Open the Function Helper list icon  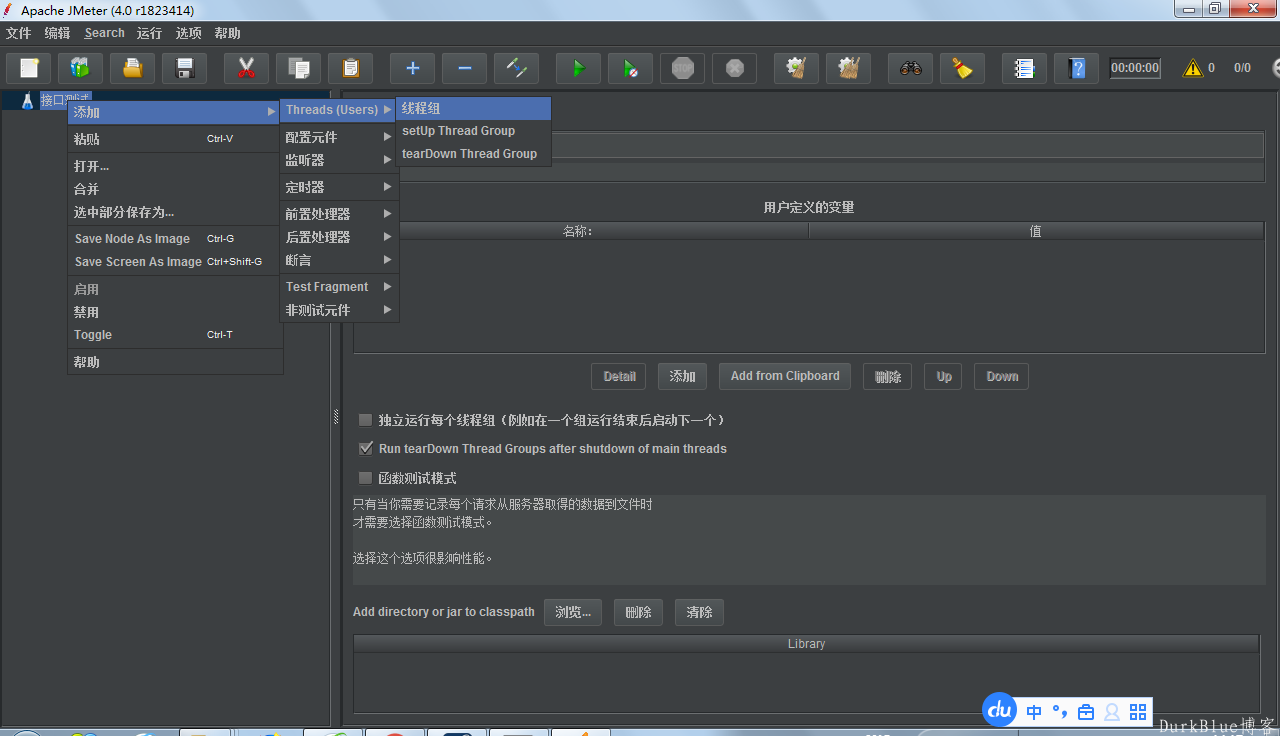(x=1024, y=68)
